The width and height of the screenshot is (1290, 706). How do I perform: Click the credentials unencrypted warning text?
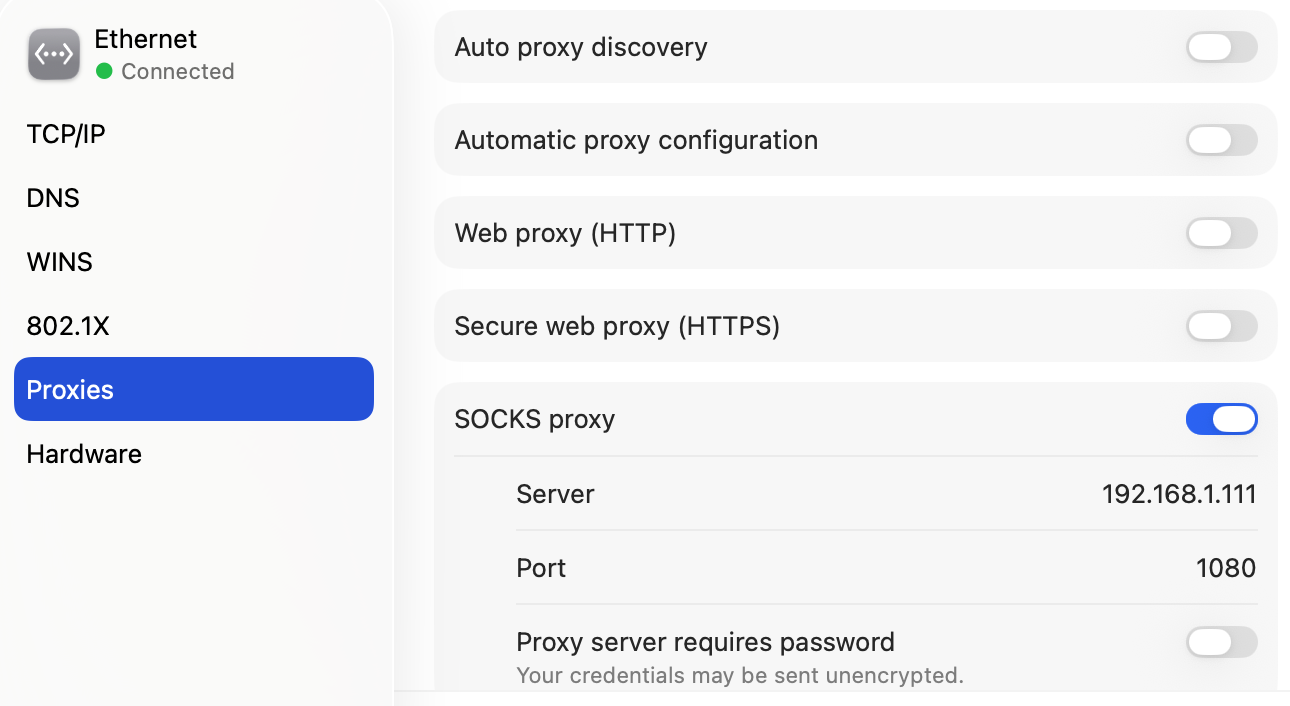(x=739, y=675)
